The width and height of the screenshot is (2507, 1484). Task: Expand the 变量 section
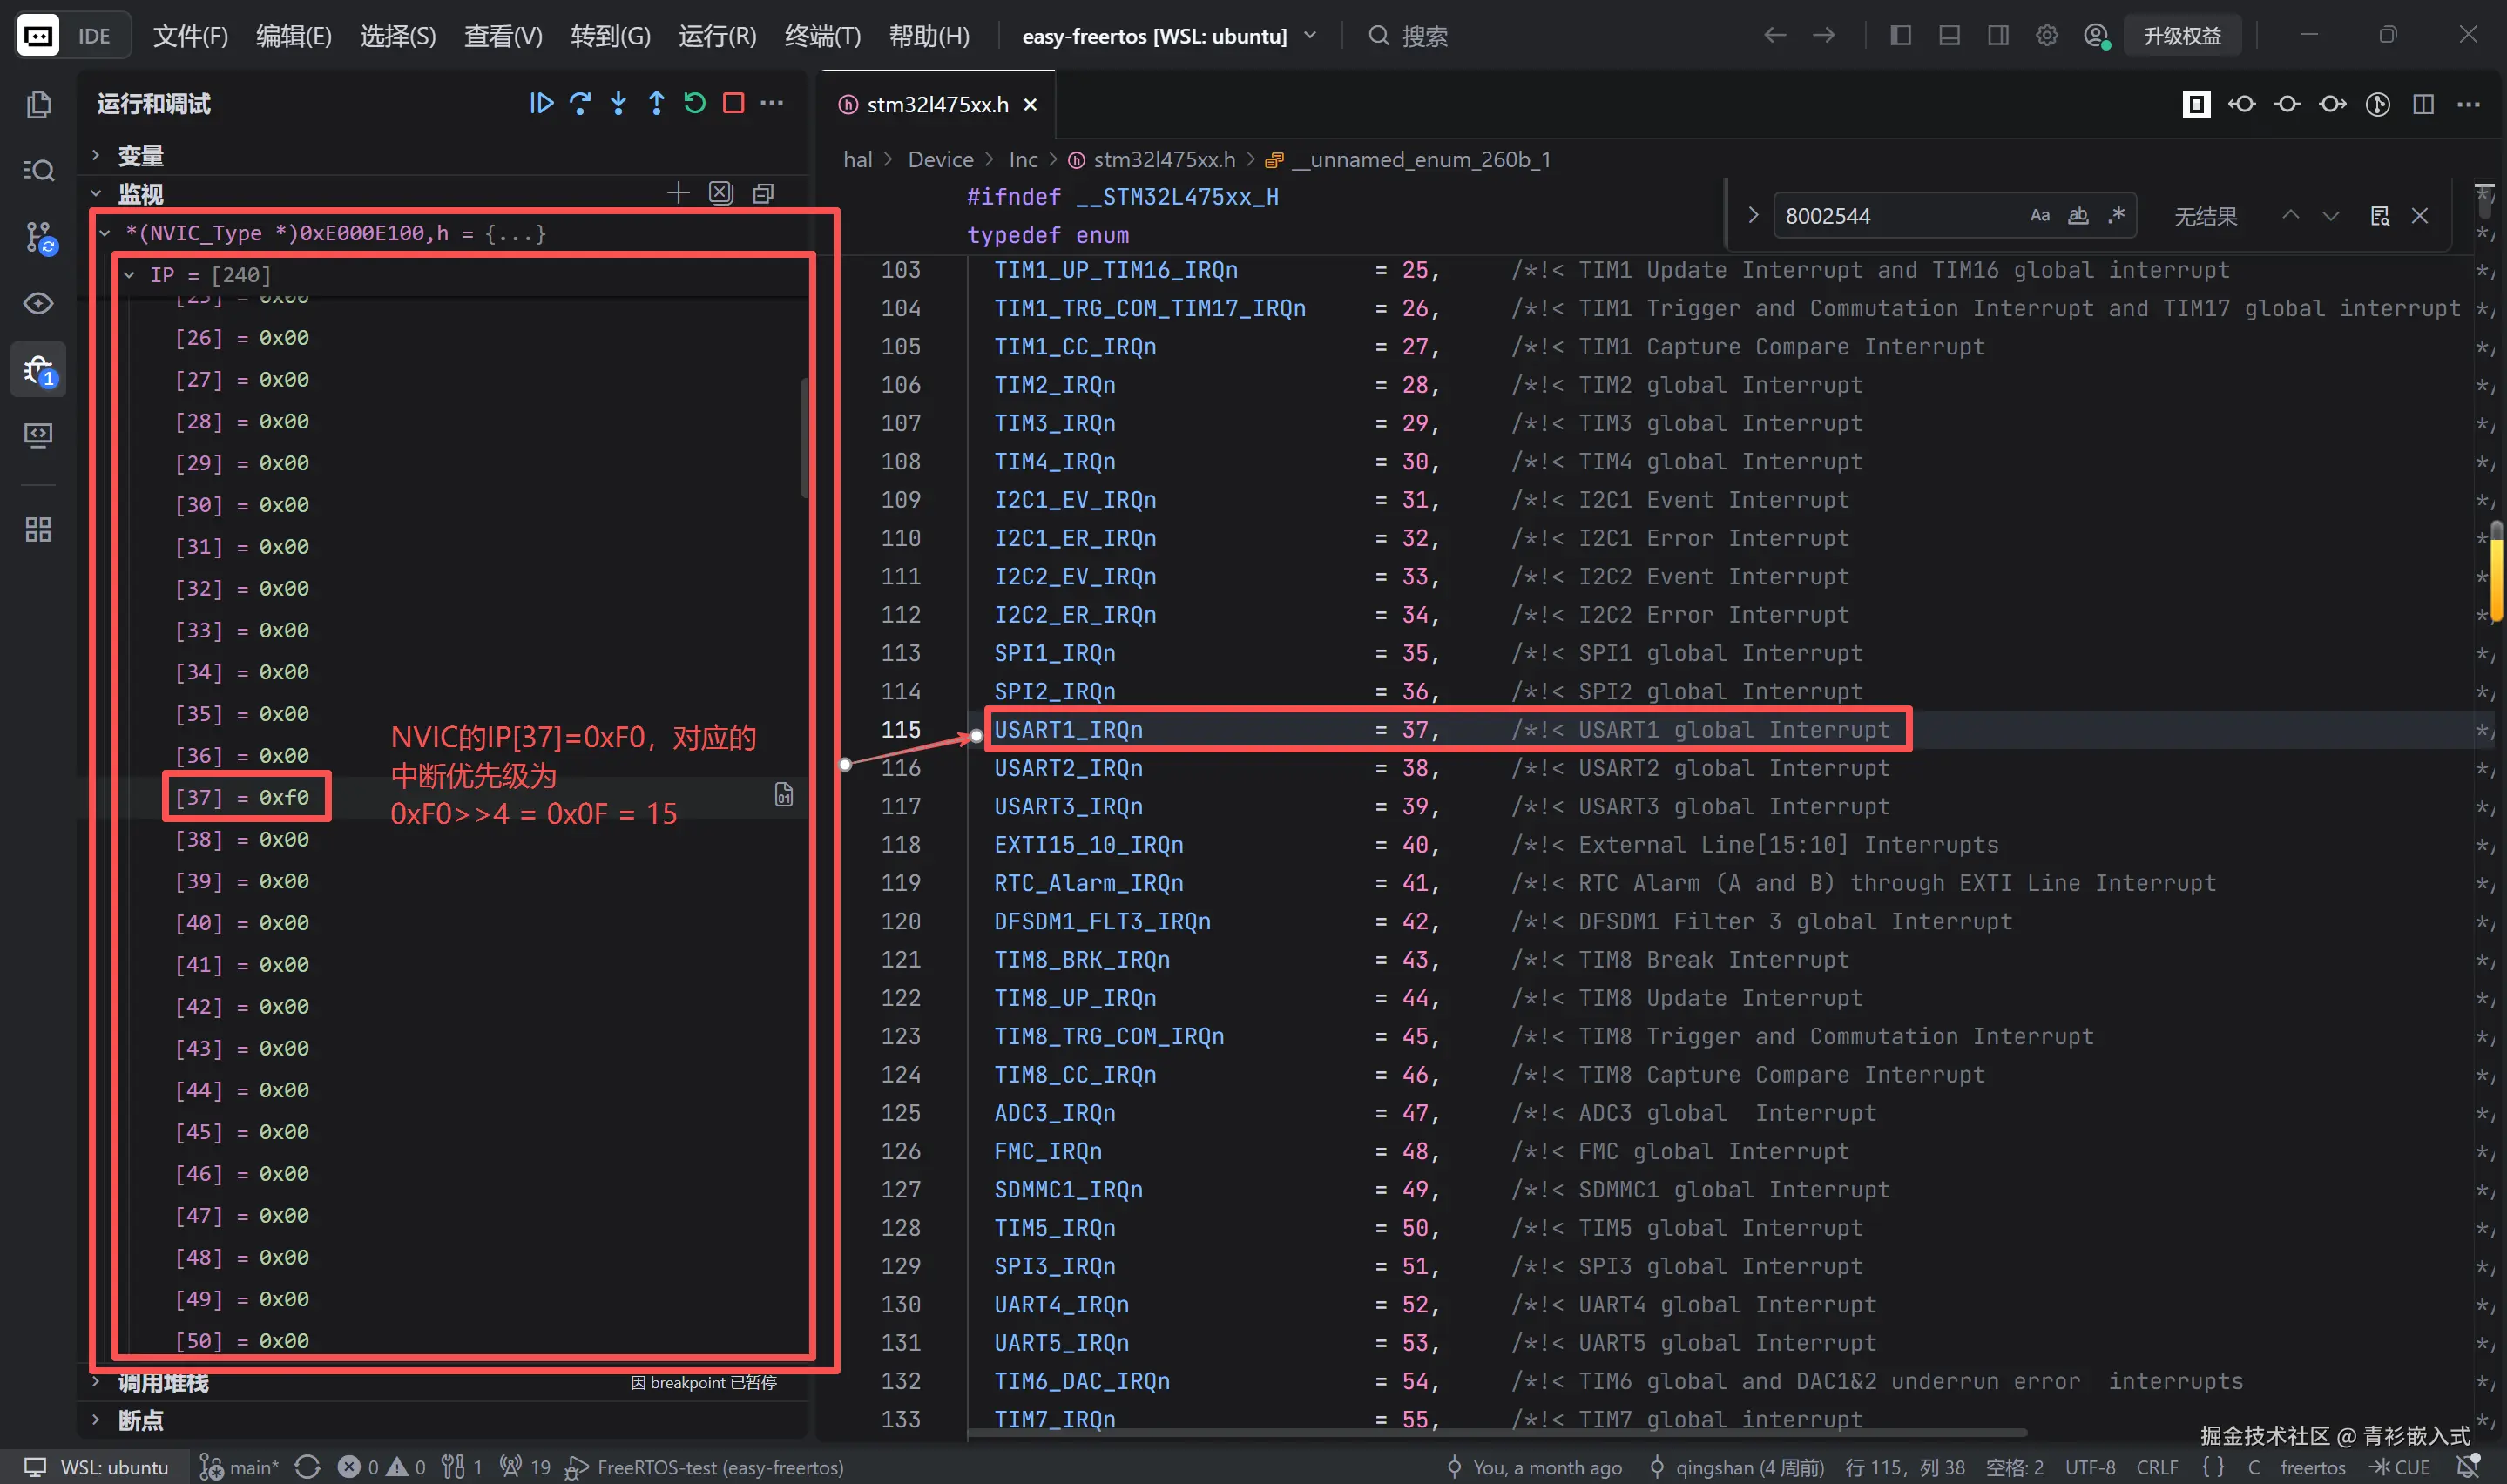click(x=96, y=155)
